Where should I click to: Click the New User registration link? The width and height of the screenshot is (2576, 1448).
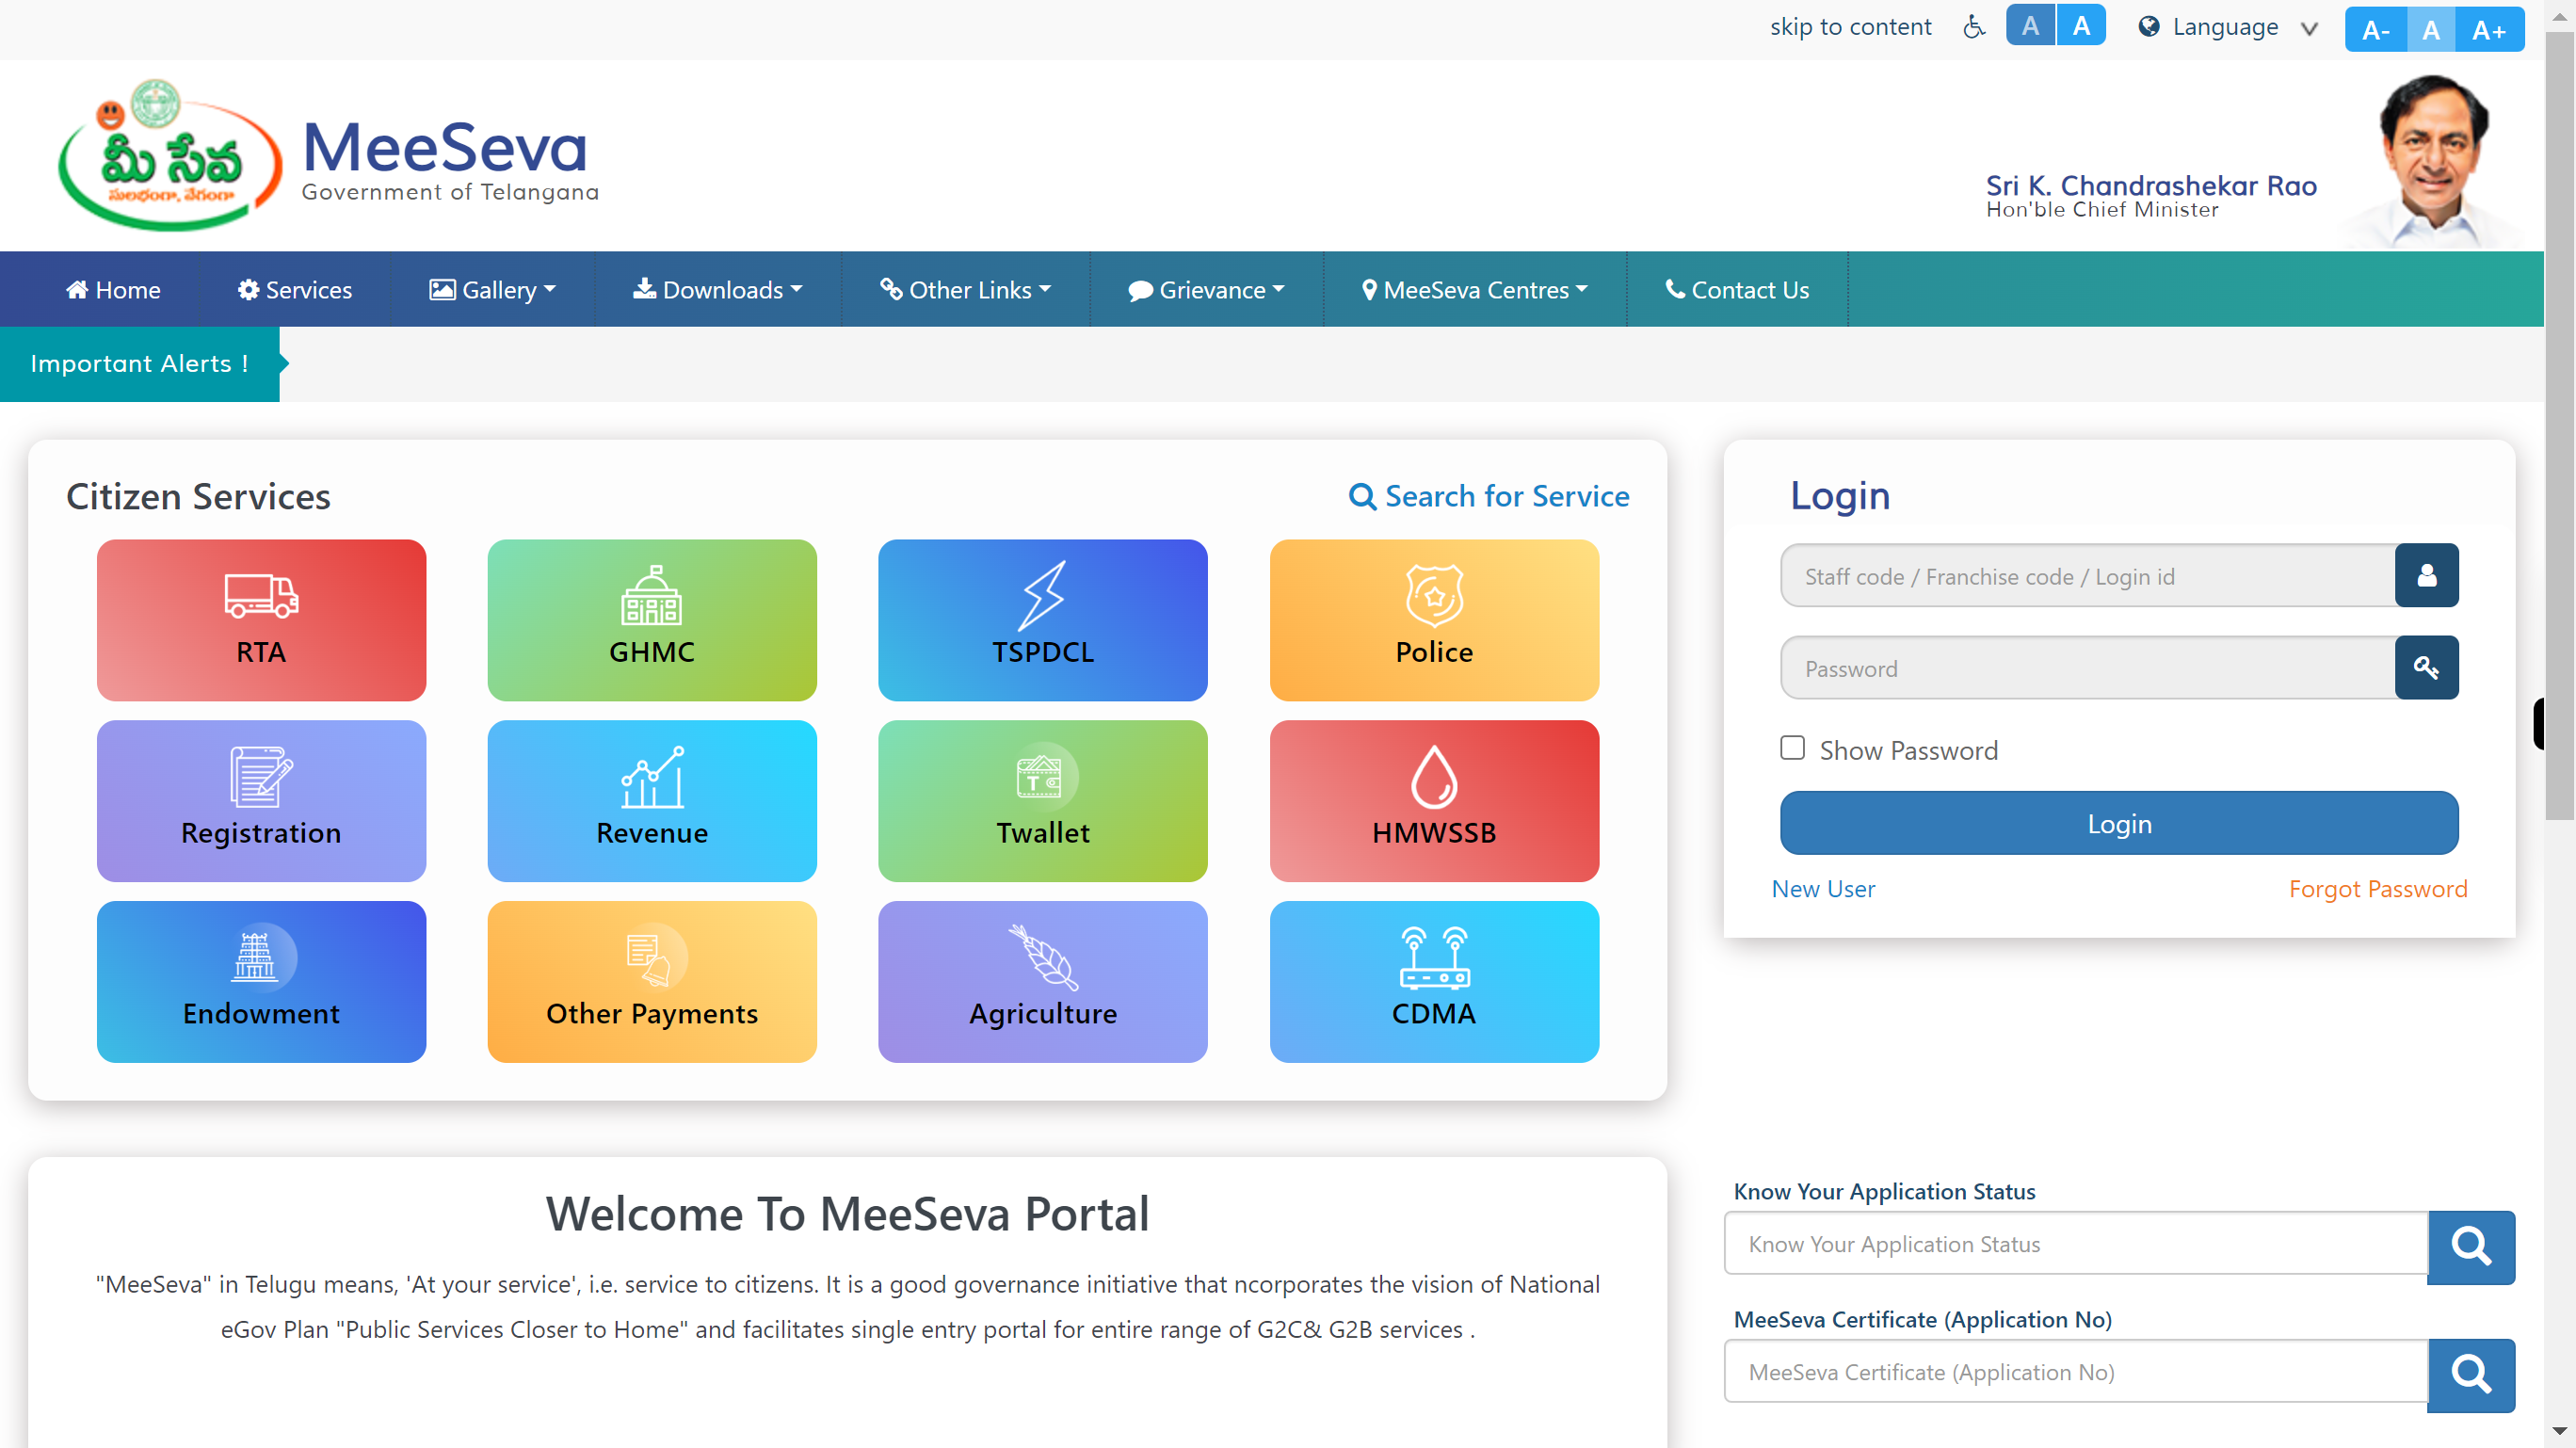(1822, 889)
